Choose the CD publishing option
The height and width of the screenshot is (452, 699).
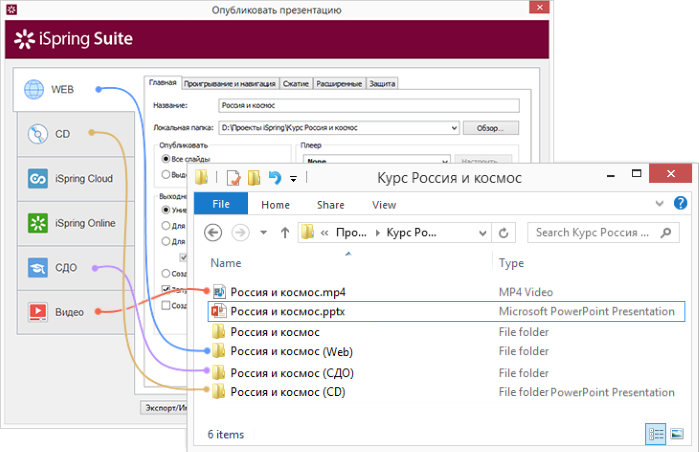[76, 134]
